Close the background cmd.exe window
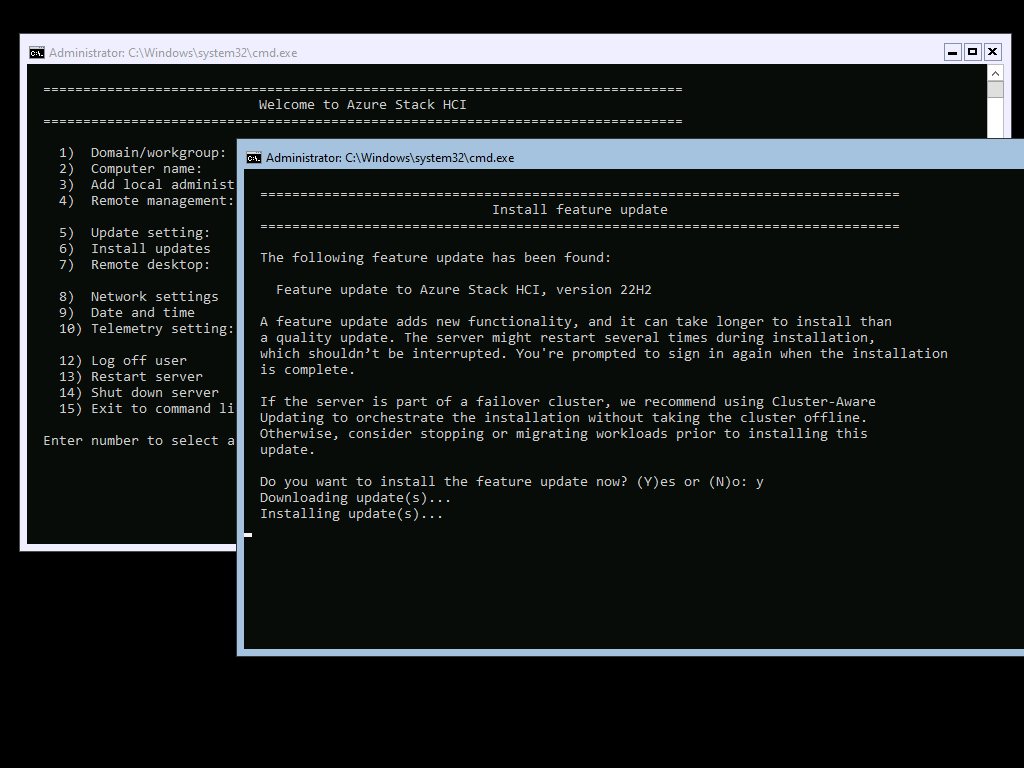 coord(992,52)
